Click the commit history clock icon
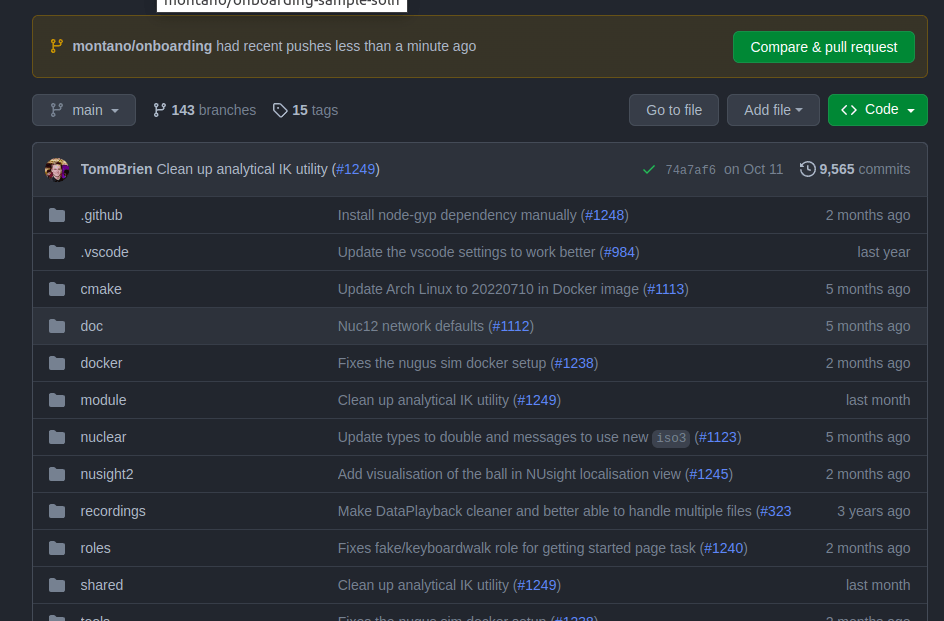This screenshot has width=944, height=621. [807, 169]
